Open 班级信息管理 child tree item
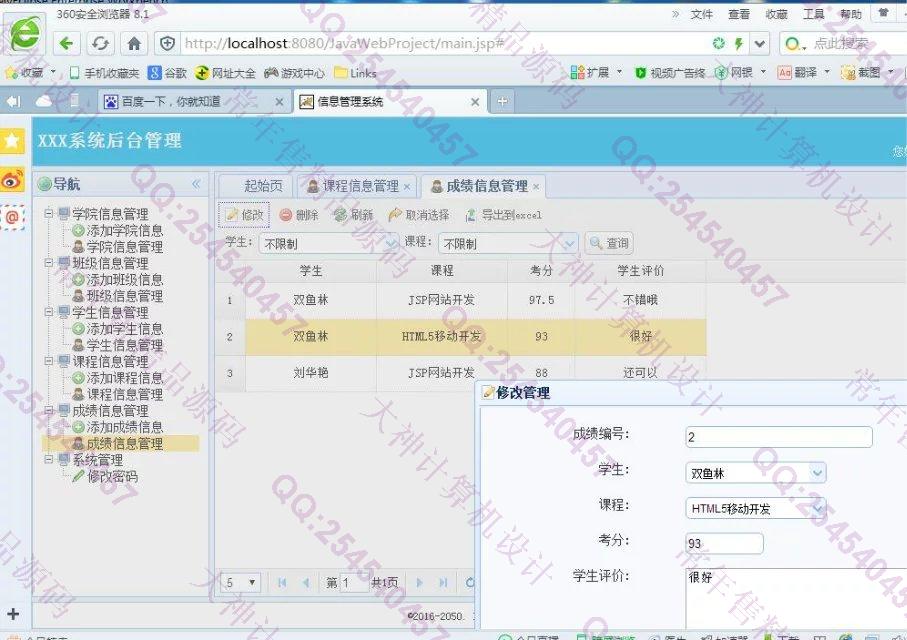The height and width of the screenshot is (640, 907). 117,296
